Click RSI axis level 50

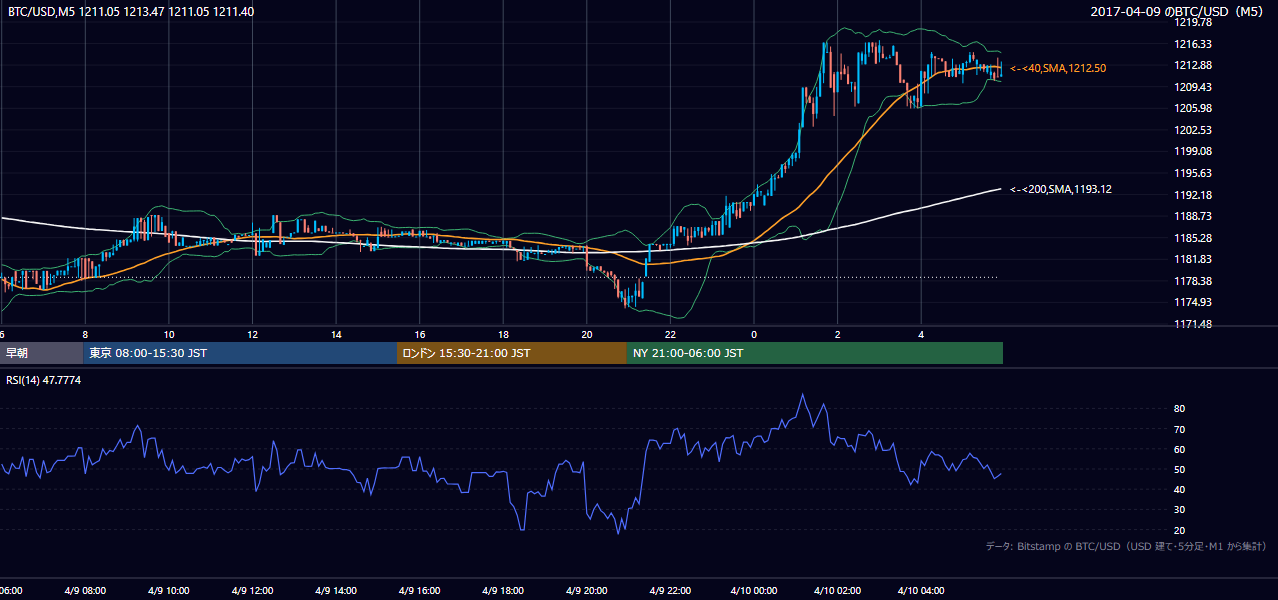(x=1180, y=469)
